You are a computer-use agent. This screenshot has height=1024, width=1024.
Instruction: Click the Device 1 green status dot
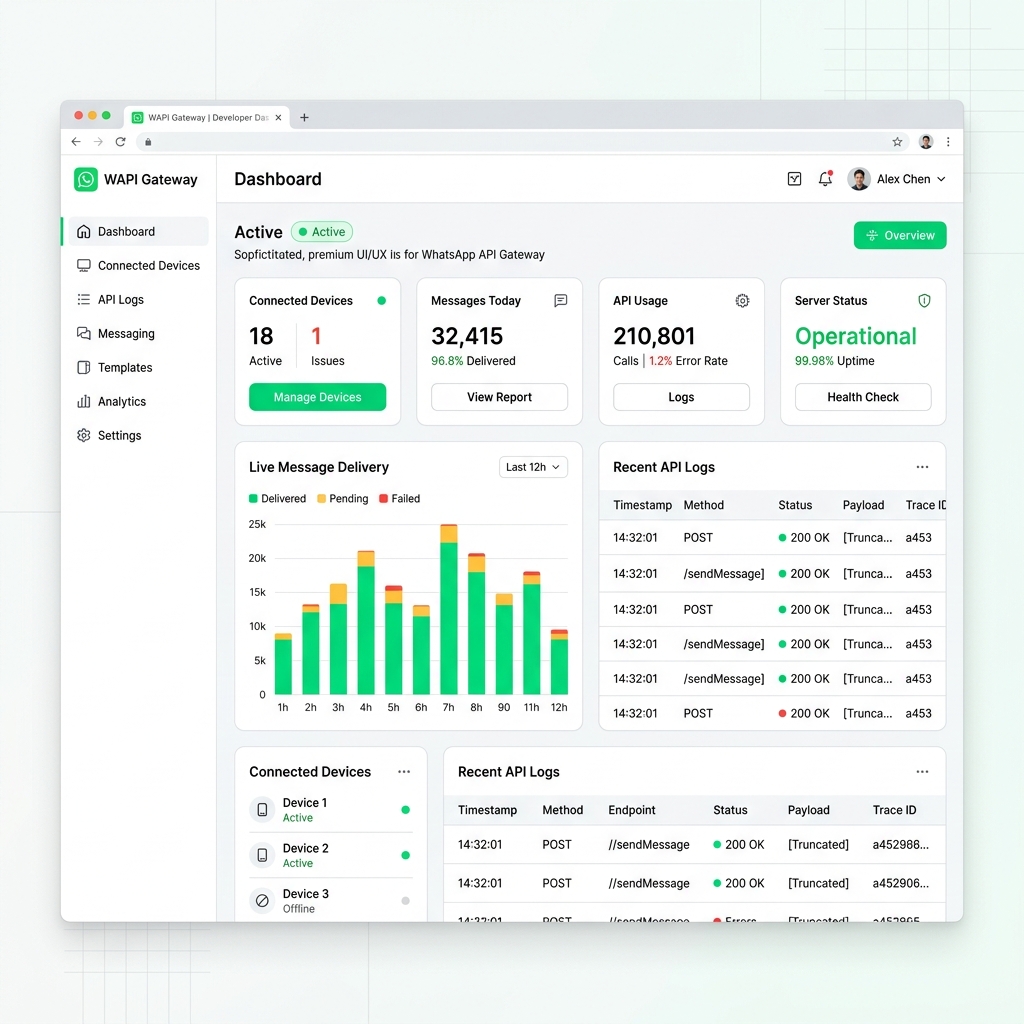[x=406, y=810]
